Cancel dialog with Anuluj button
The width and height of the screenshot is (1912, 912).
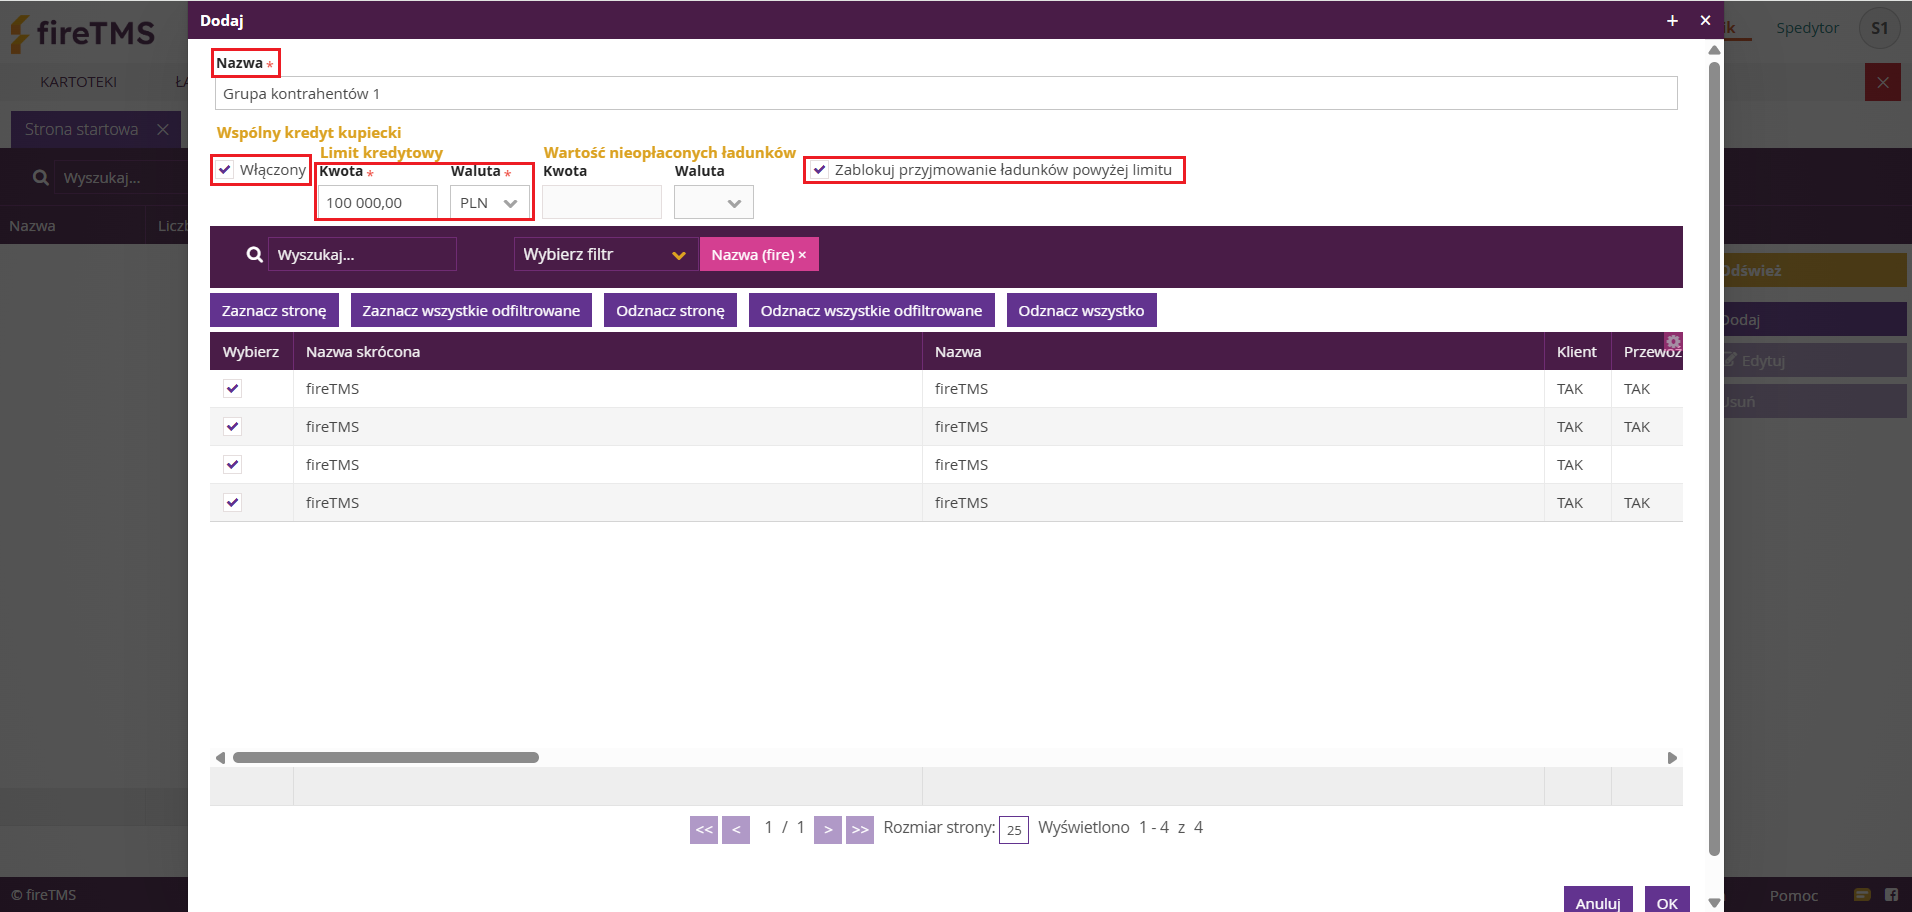(1598, 900)
